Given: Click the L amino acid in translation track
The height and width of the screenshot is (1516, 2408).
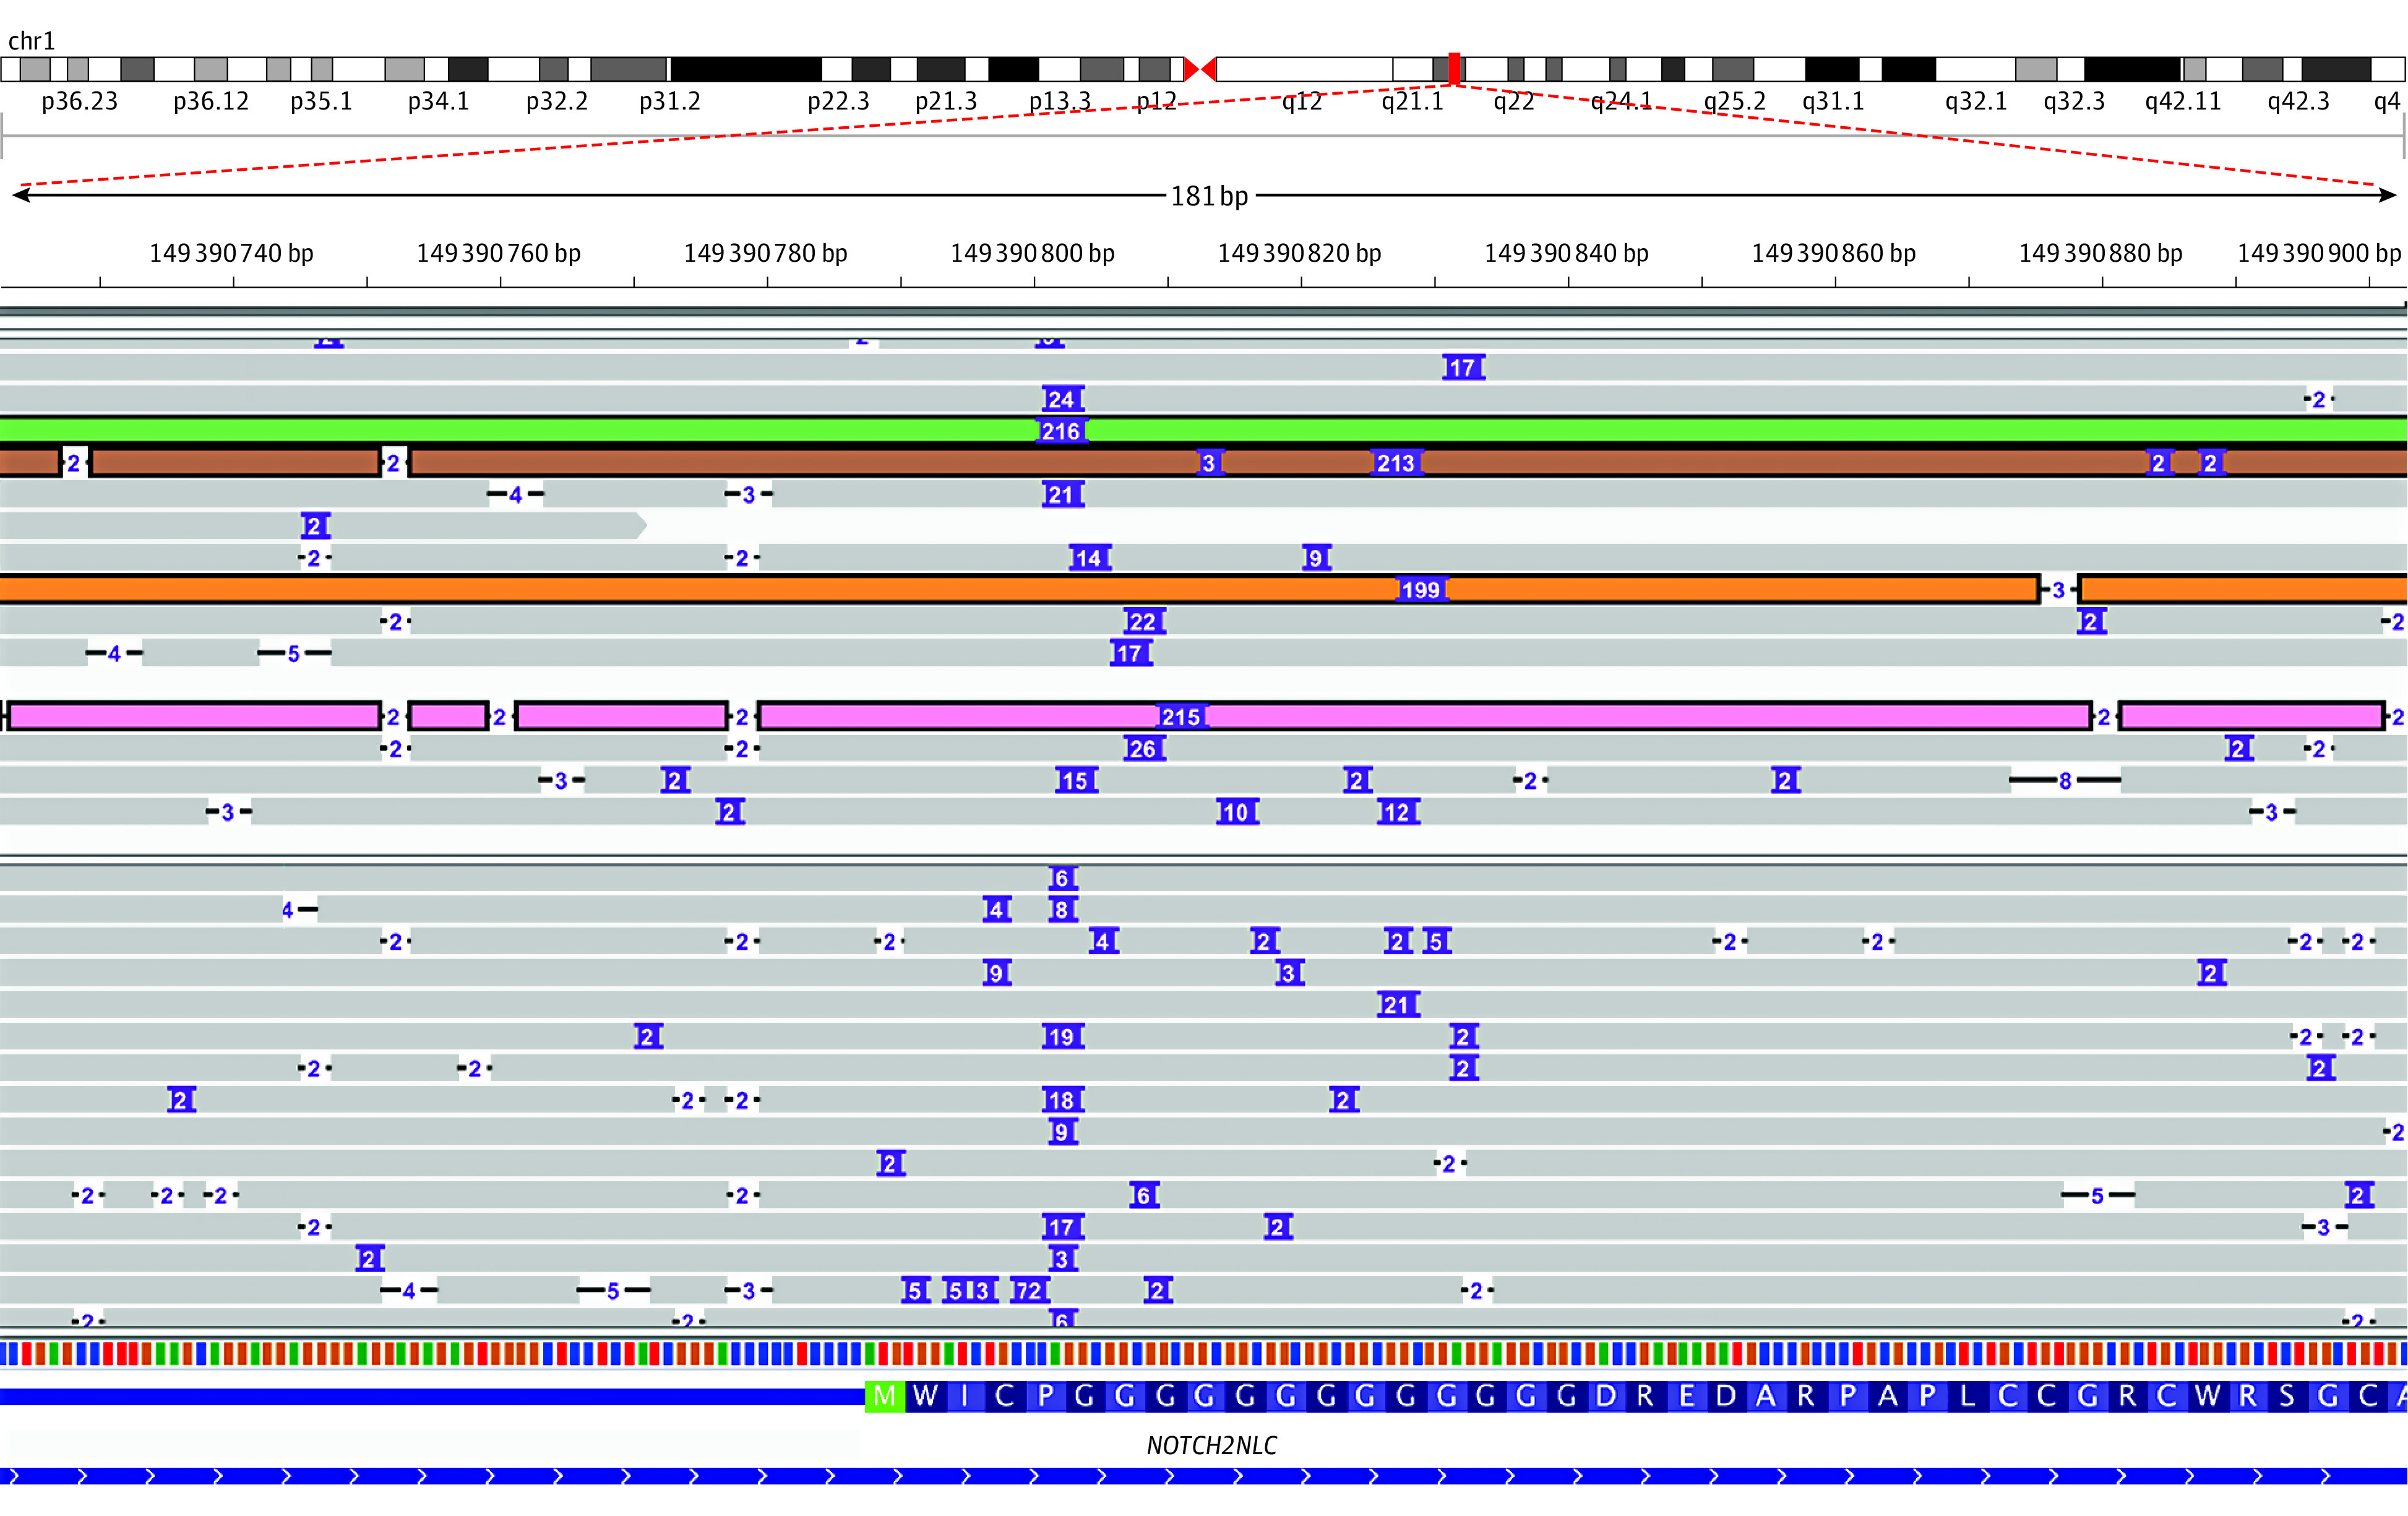Looking at the screenshot, I should (x=1967, y=1396).
